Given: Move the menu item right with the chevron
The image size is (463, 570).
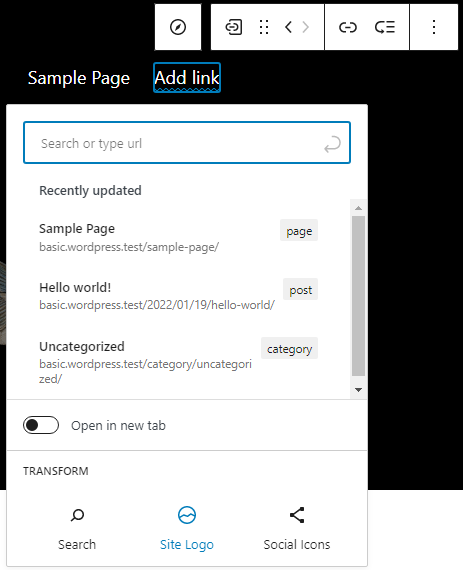Looking at the screenshot, I should coord(306,27).
